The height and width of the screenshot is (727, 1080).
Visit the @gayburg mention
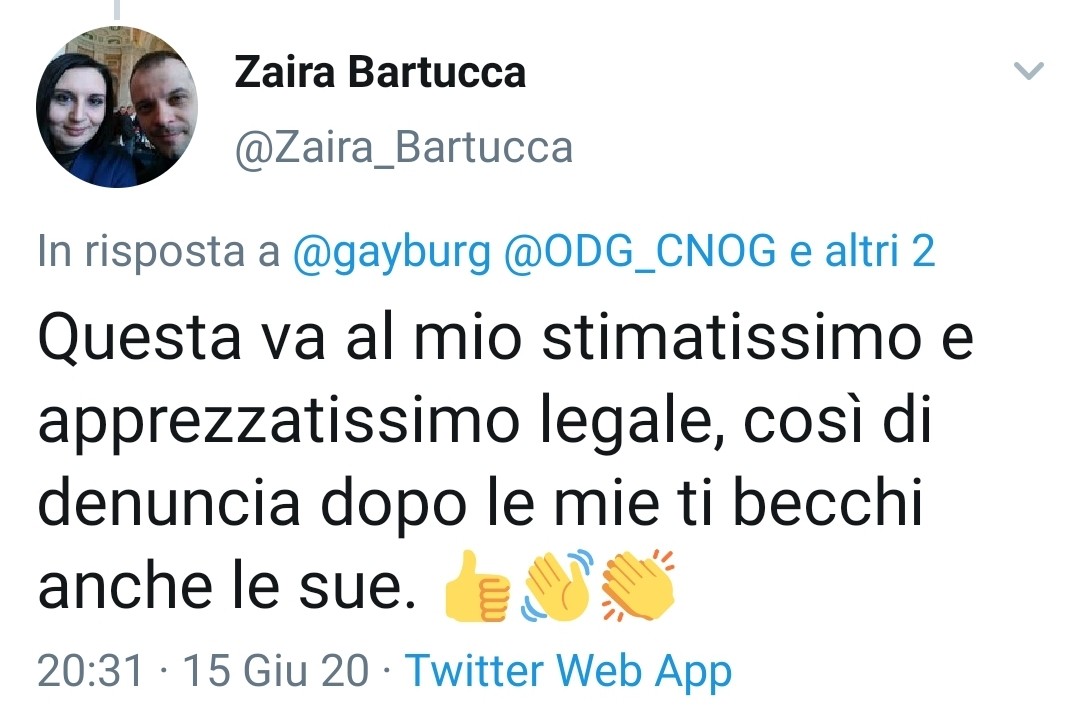pyautogui.click(x=392, y=253)
